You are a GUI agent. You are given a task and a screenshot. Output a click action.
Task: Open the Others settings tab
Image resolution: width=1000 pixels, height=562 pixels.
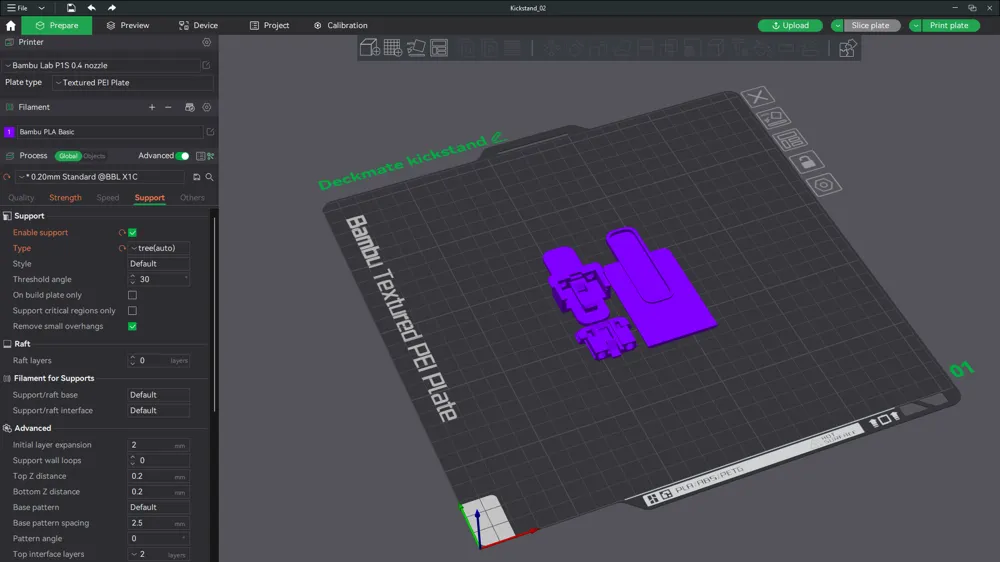point(192,198)
